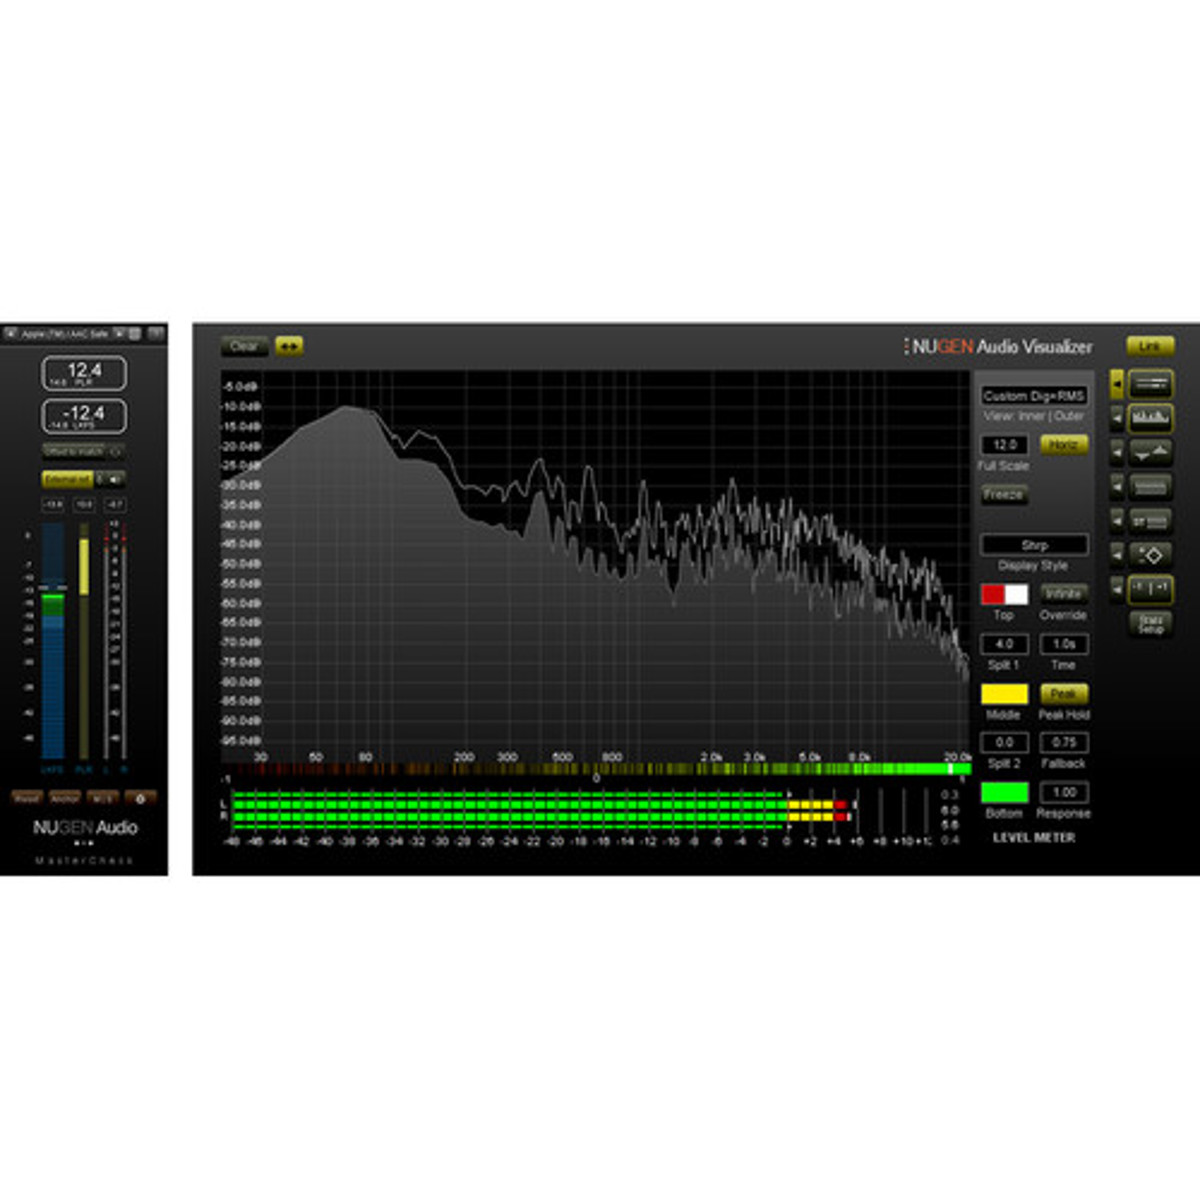Select the vectorscope diamond view icon
1200x1200 pixels.
1150,555
